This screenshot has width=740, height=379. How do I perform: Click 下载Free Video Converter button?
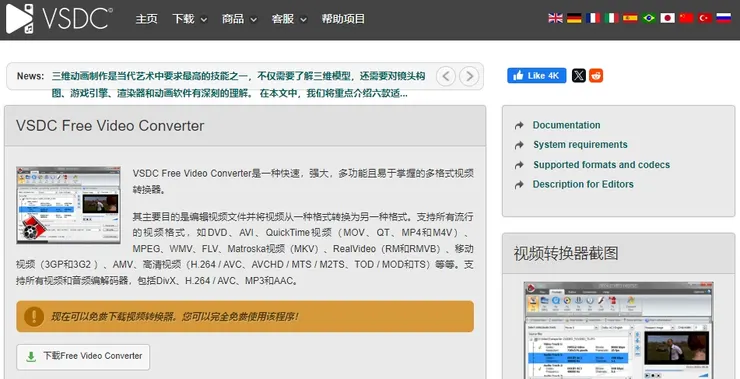point(83,357)
